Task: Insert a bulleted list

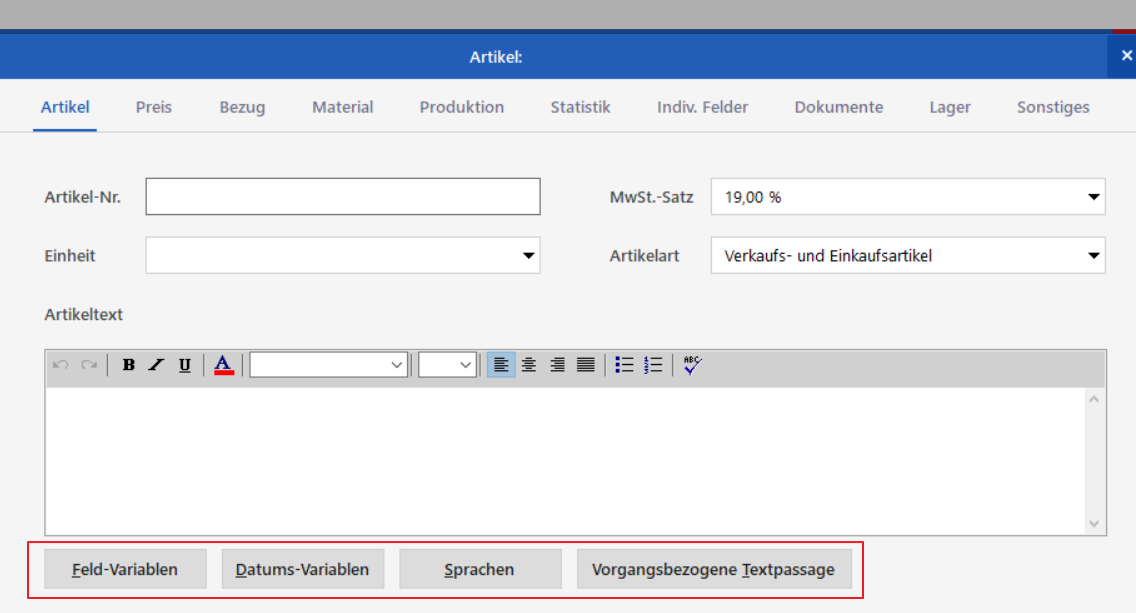Action: coord(624,364)
